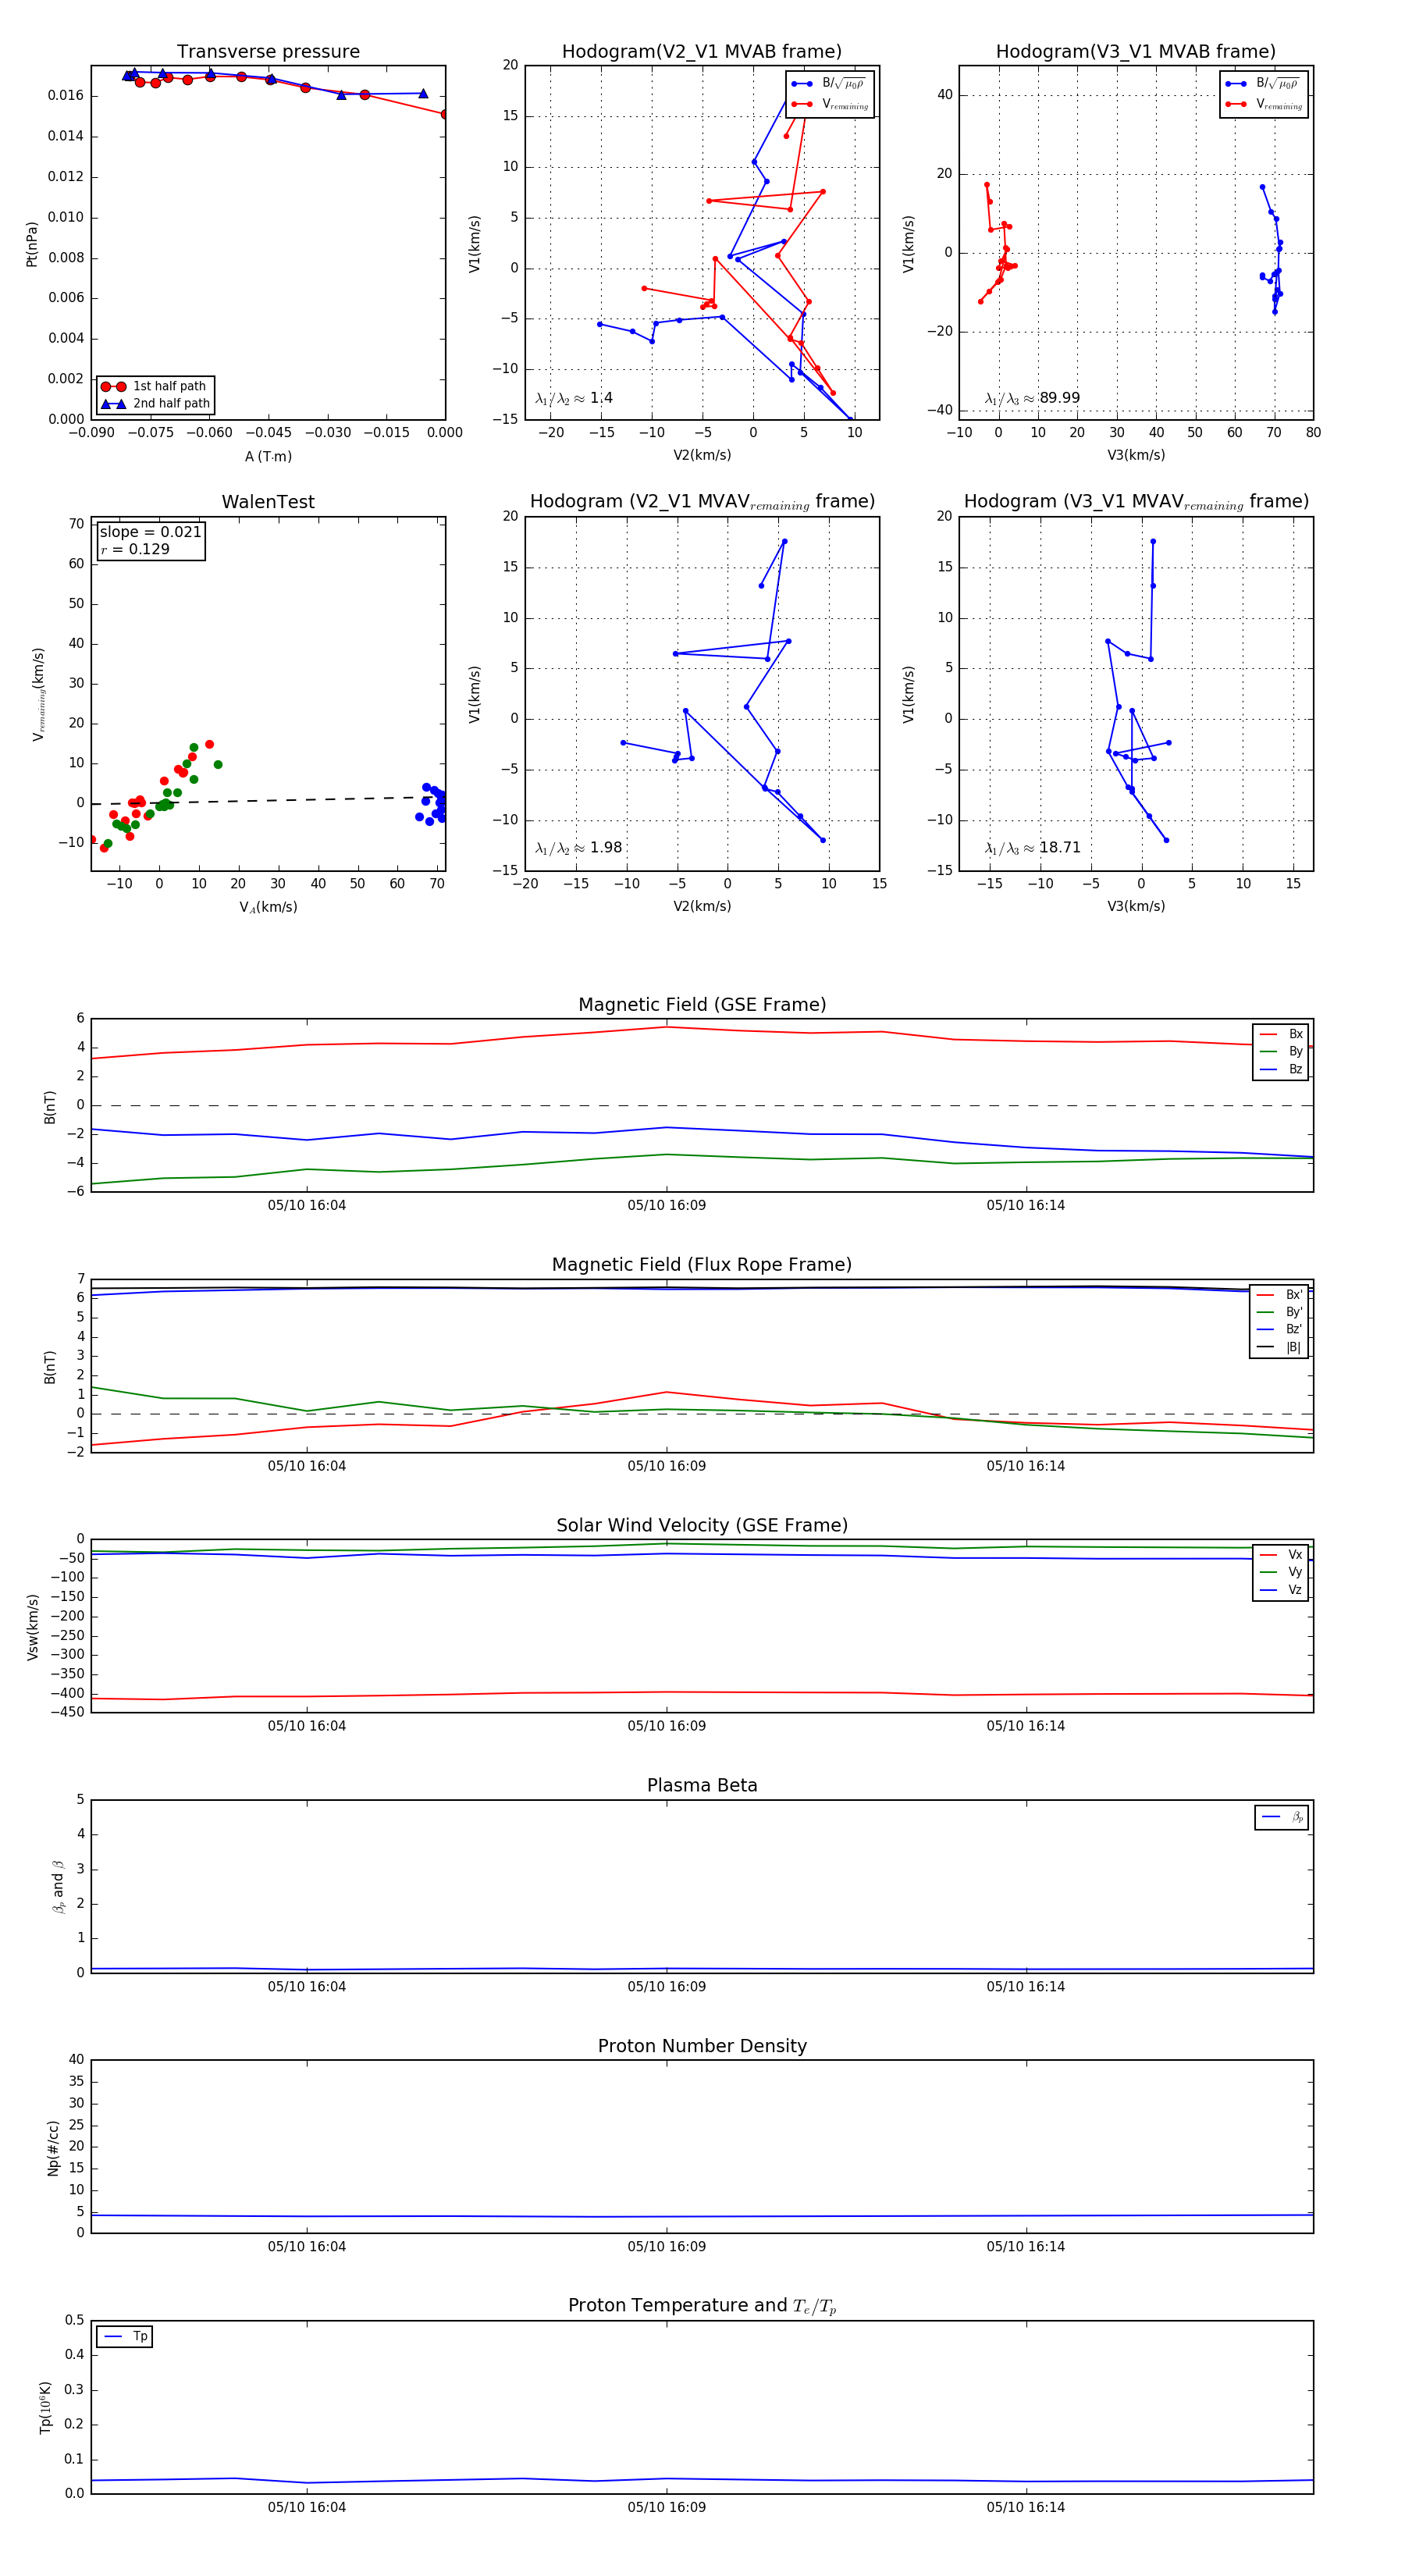The height and width of the screenshot is (2576, 1405).
Task: Click '05/10 16:14' tick under Solar Wind plot
Action: pos(1026,1725)
